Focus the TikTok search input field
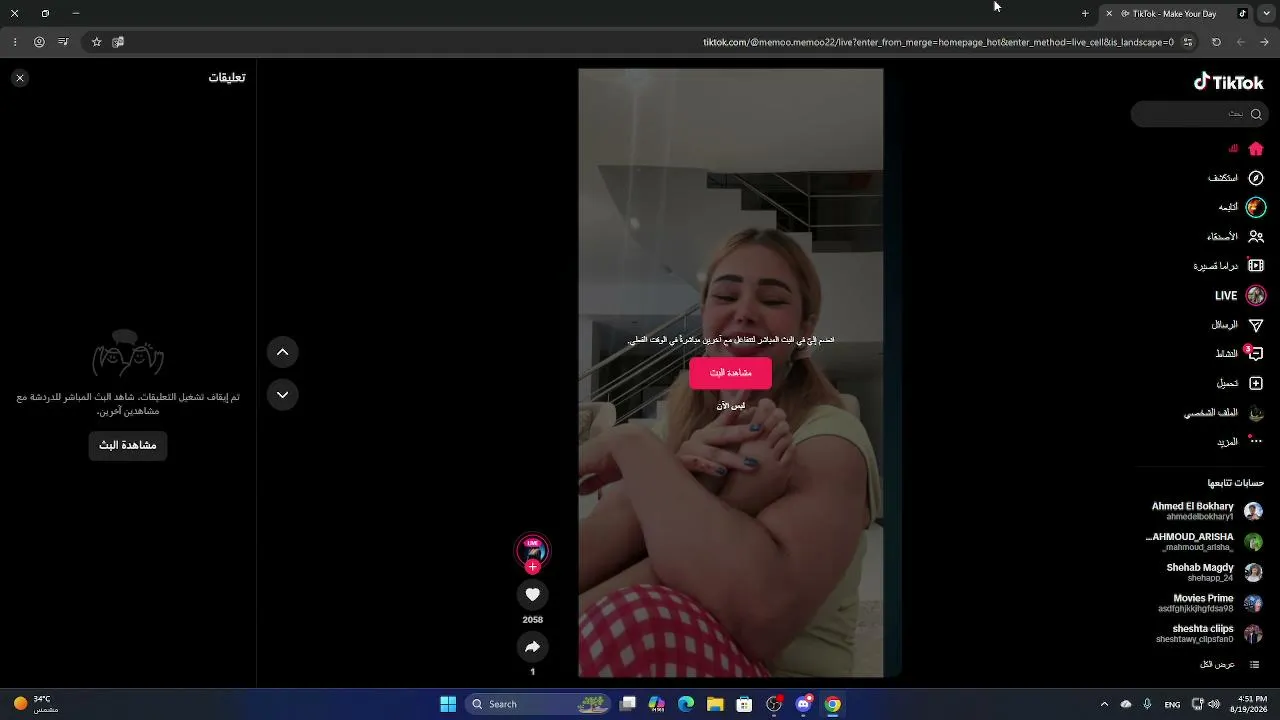The height and width of the screenshot is (720, 1280). tap(1198, 114)
